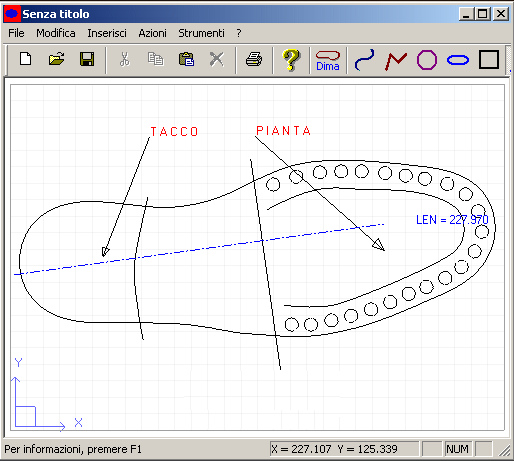Screen dimensions: 514x461
Task: Save drawing with the floppy disk icon
Action: 87,60
